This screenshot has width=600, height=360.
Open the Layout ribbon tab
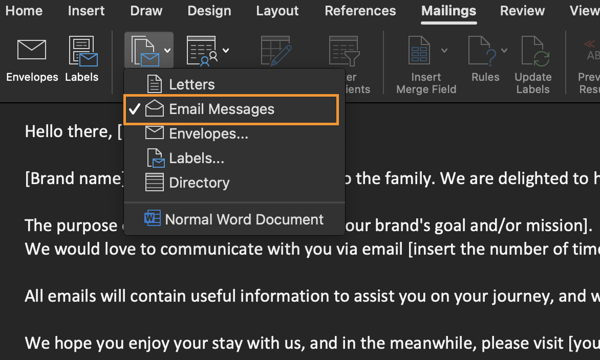(277, 11)
